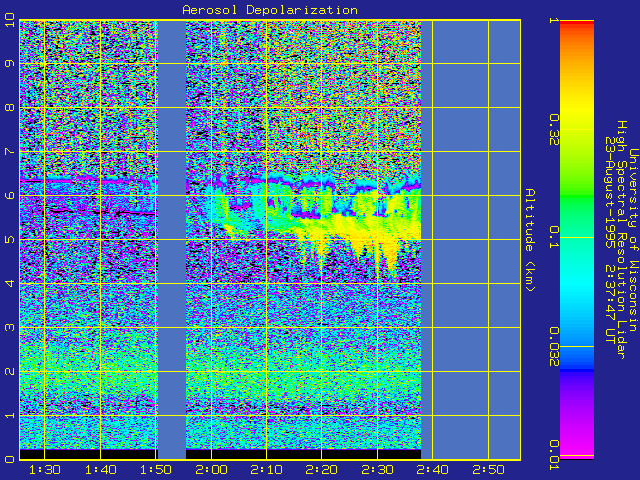
Task: Click the altitude axis label 10
Action: pyautogui.click(x=9, y=20)
